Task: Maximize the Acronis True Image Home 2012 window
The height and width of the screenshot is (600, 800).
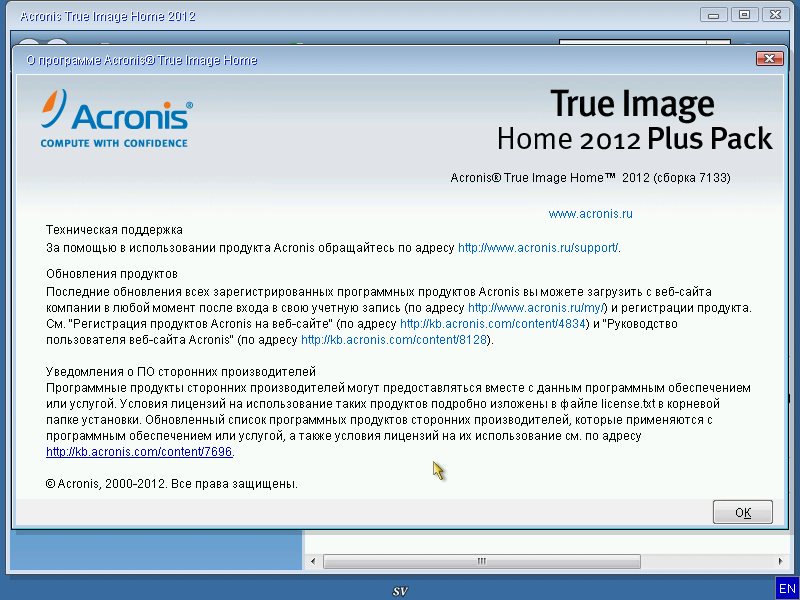Action: 744,15
